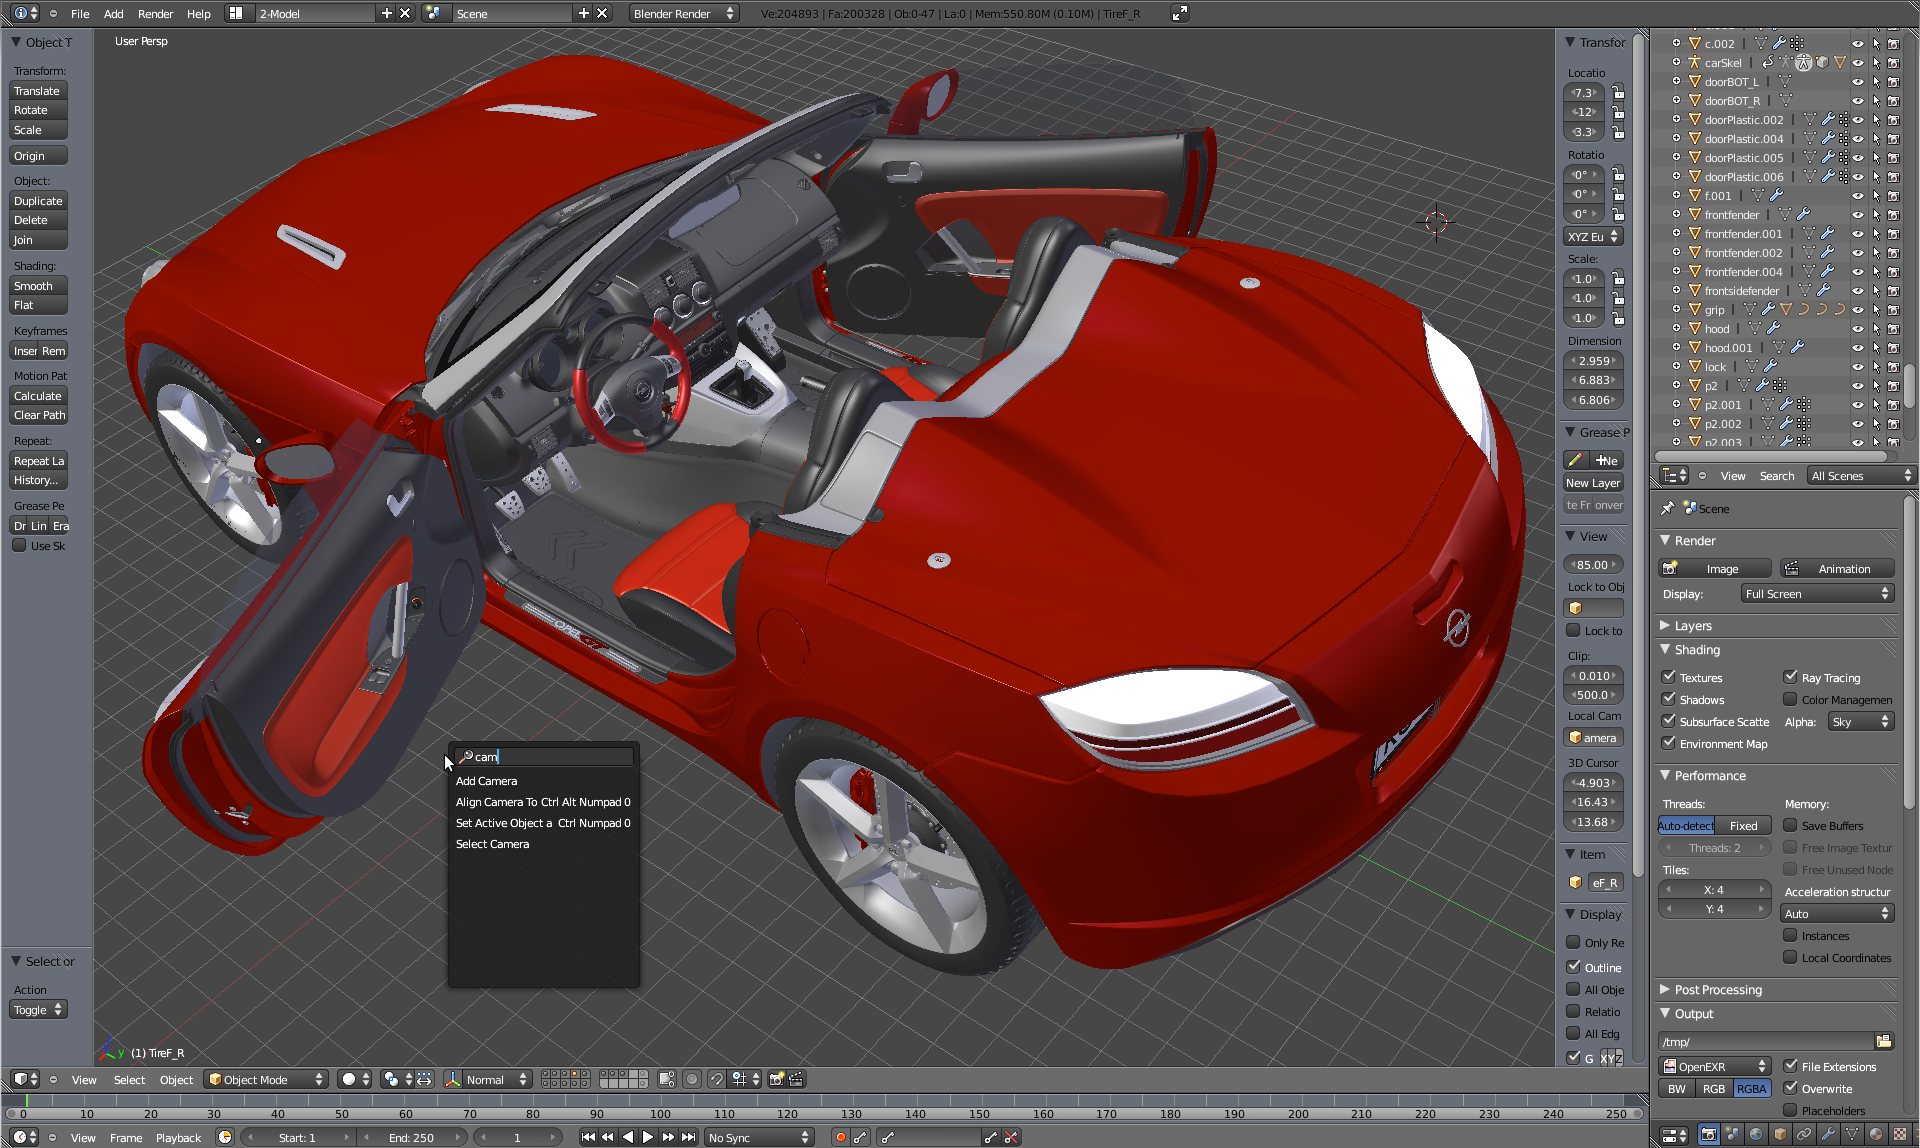Select the camera icon in View panel
This screenshot has width=1920, height=1148.
click(1574, 737)
